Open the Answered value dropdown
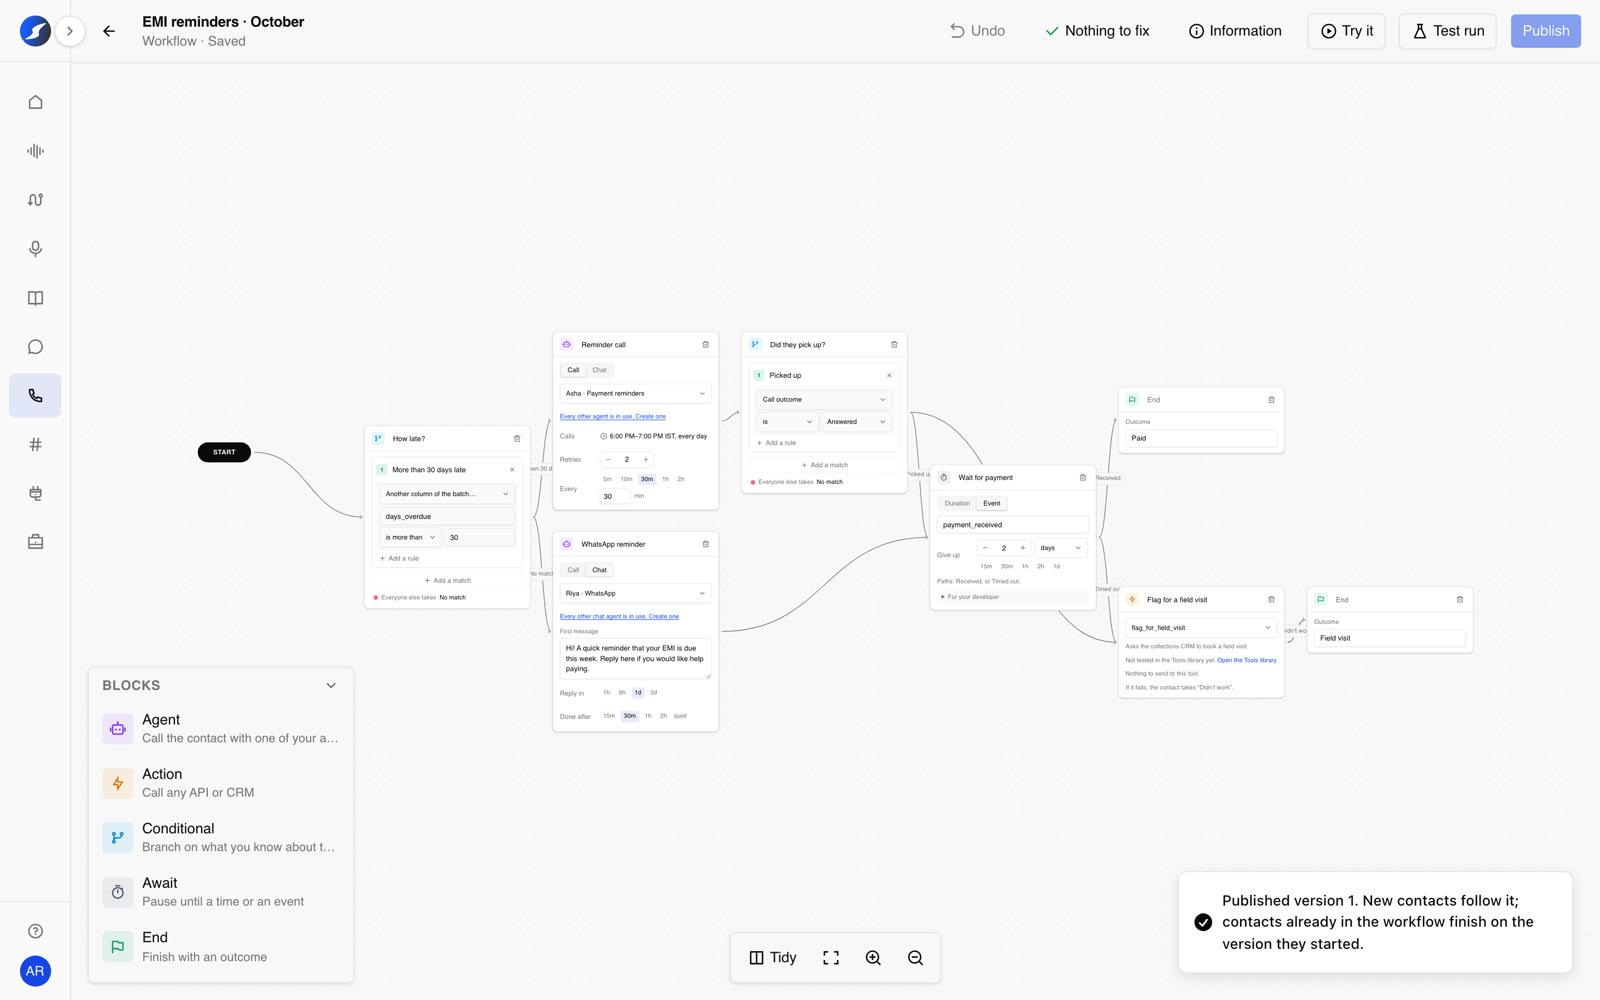The width and height of the screenshot is (1600, 1000). (856, 422)
